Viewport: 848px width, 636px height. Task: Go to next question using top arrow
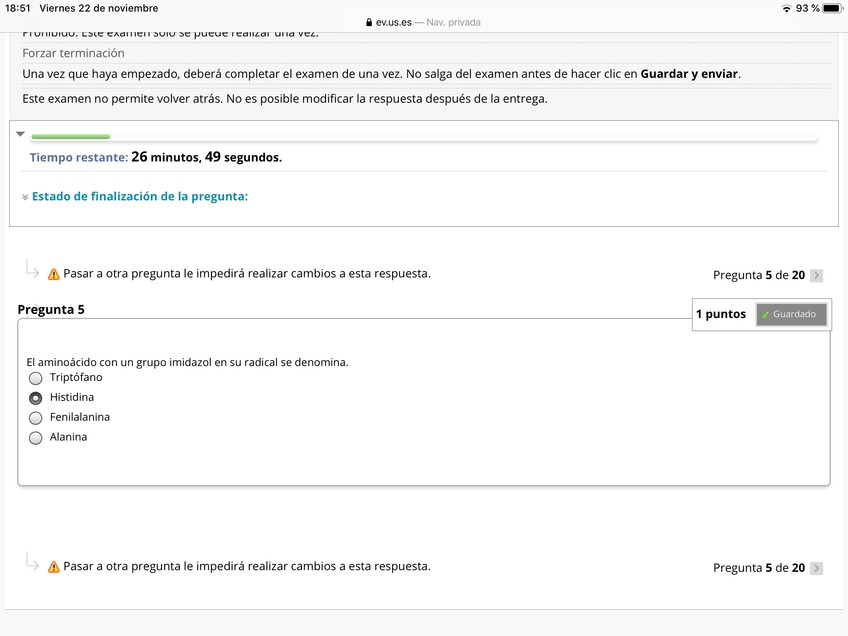817,275
